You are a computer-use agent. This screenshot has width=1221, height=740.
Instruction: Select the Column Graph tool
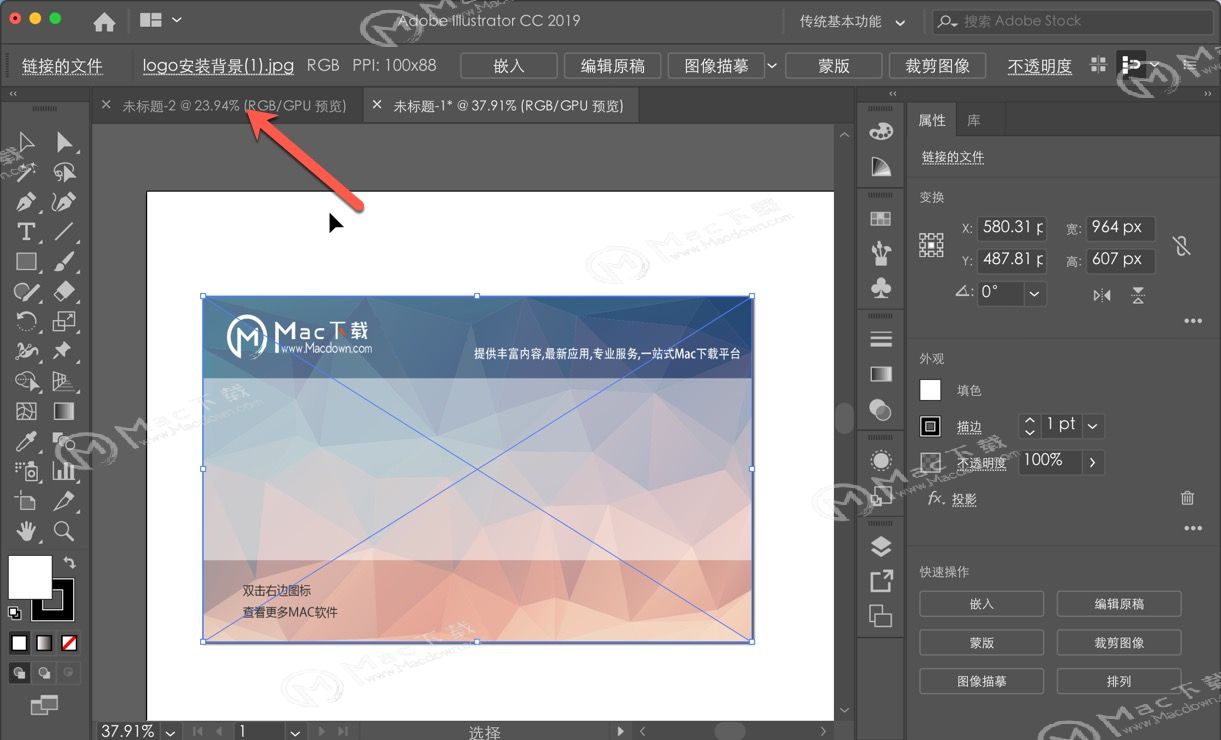coord(64,470)
